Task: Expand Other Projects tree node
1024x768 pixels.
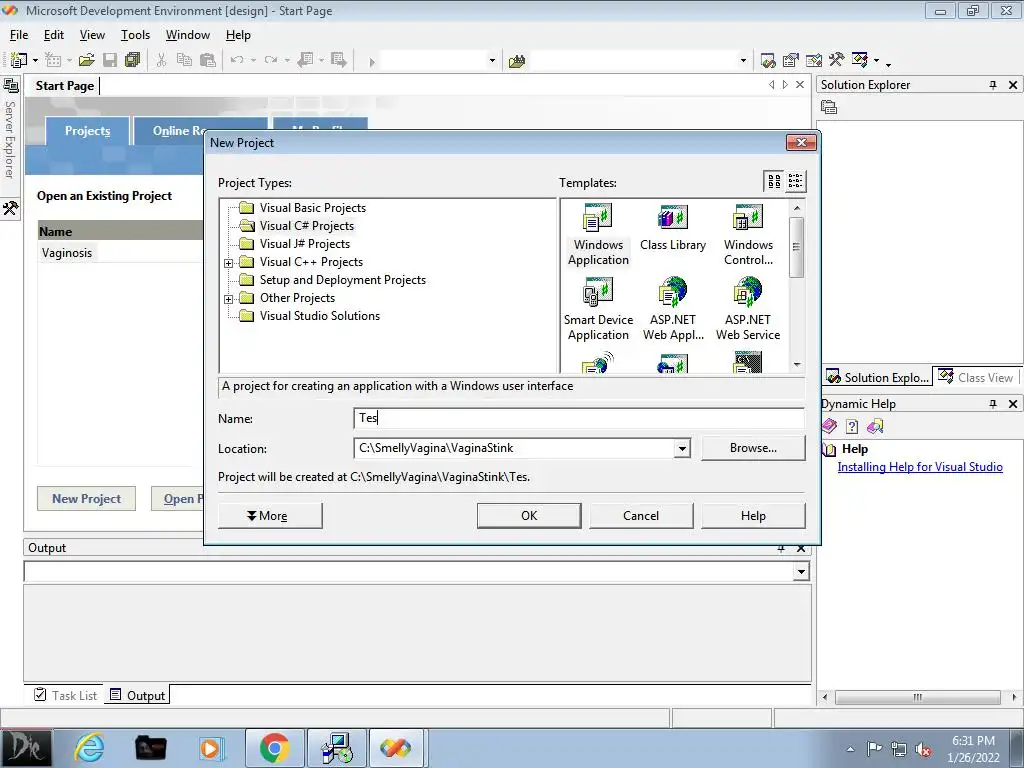Action: click(229, 299)
